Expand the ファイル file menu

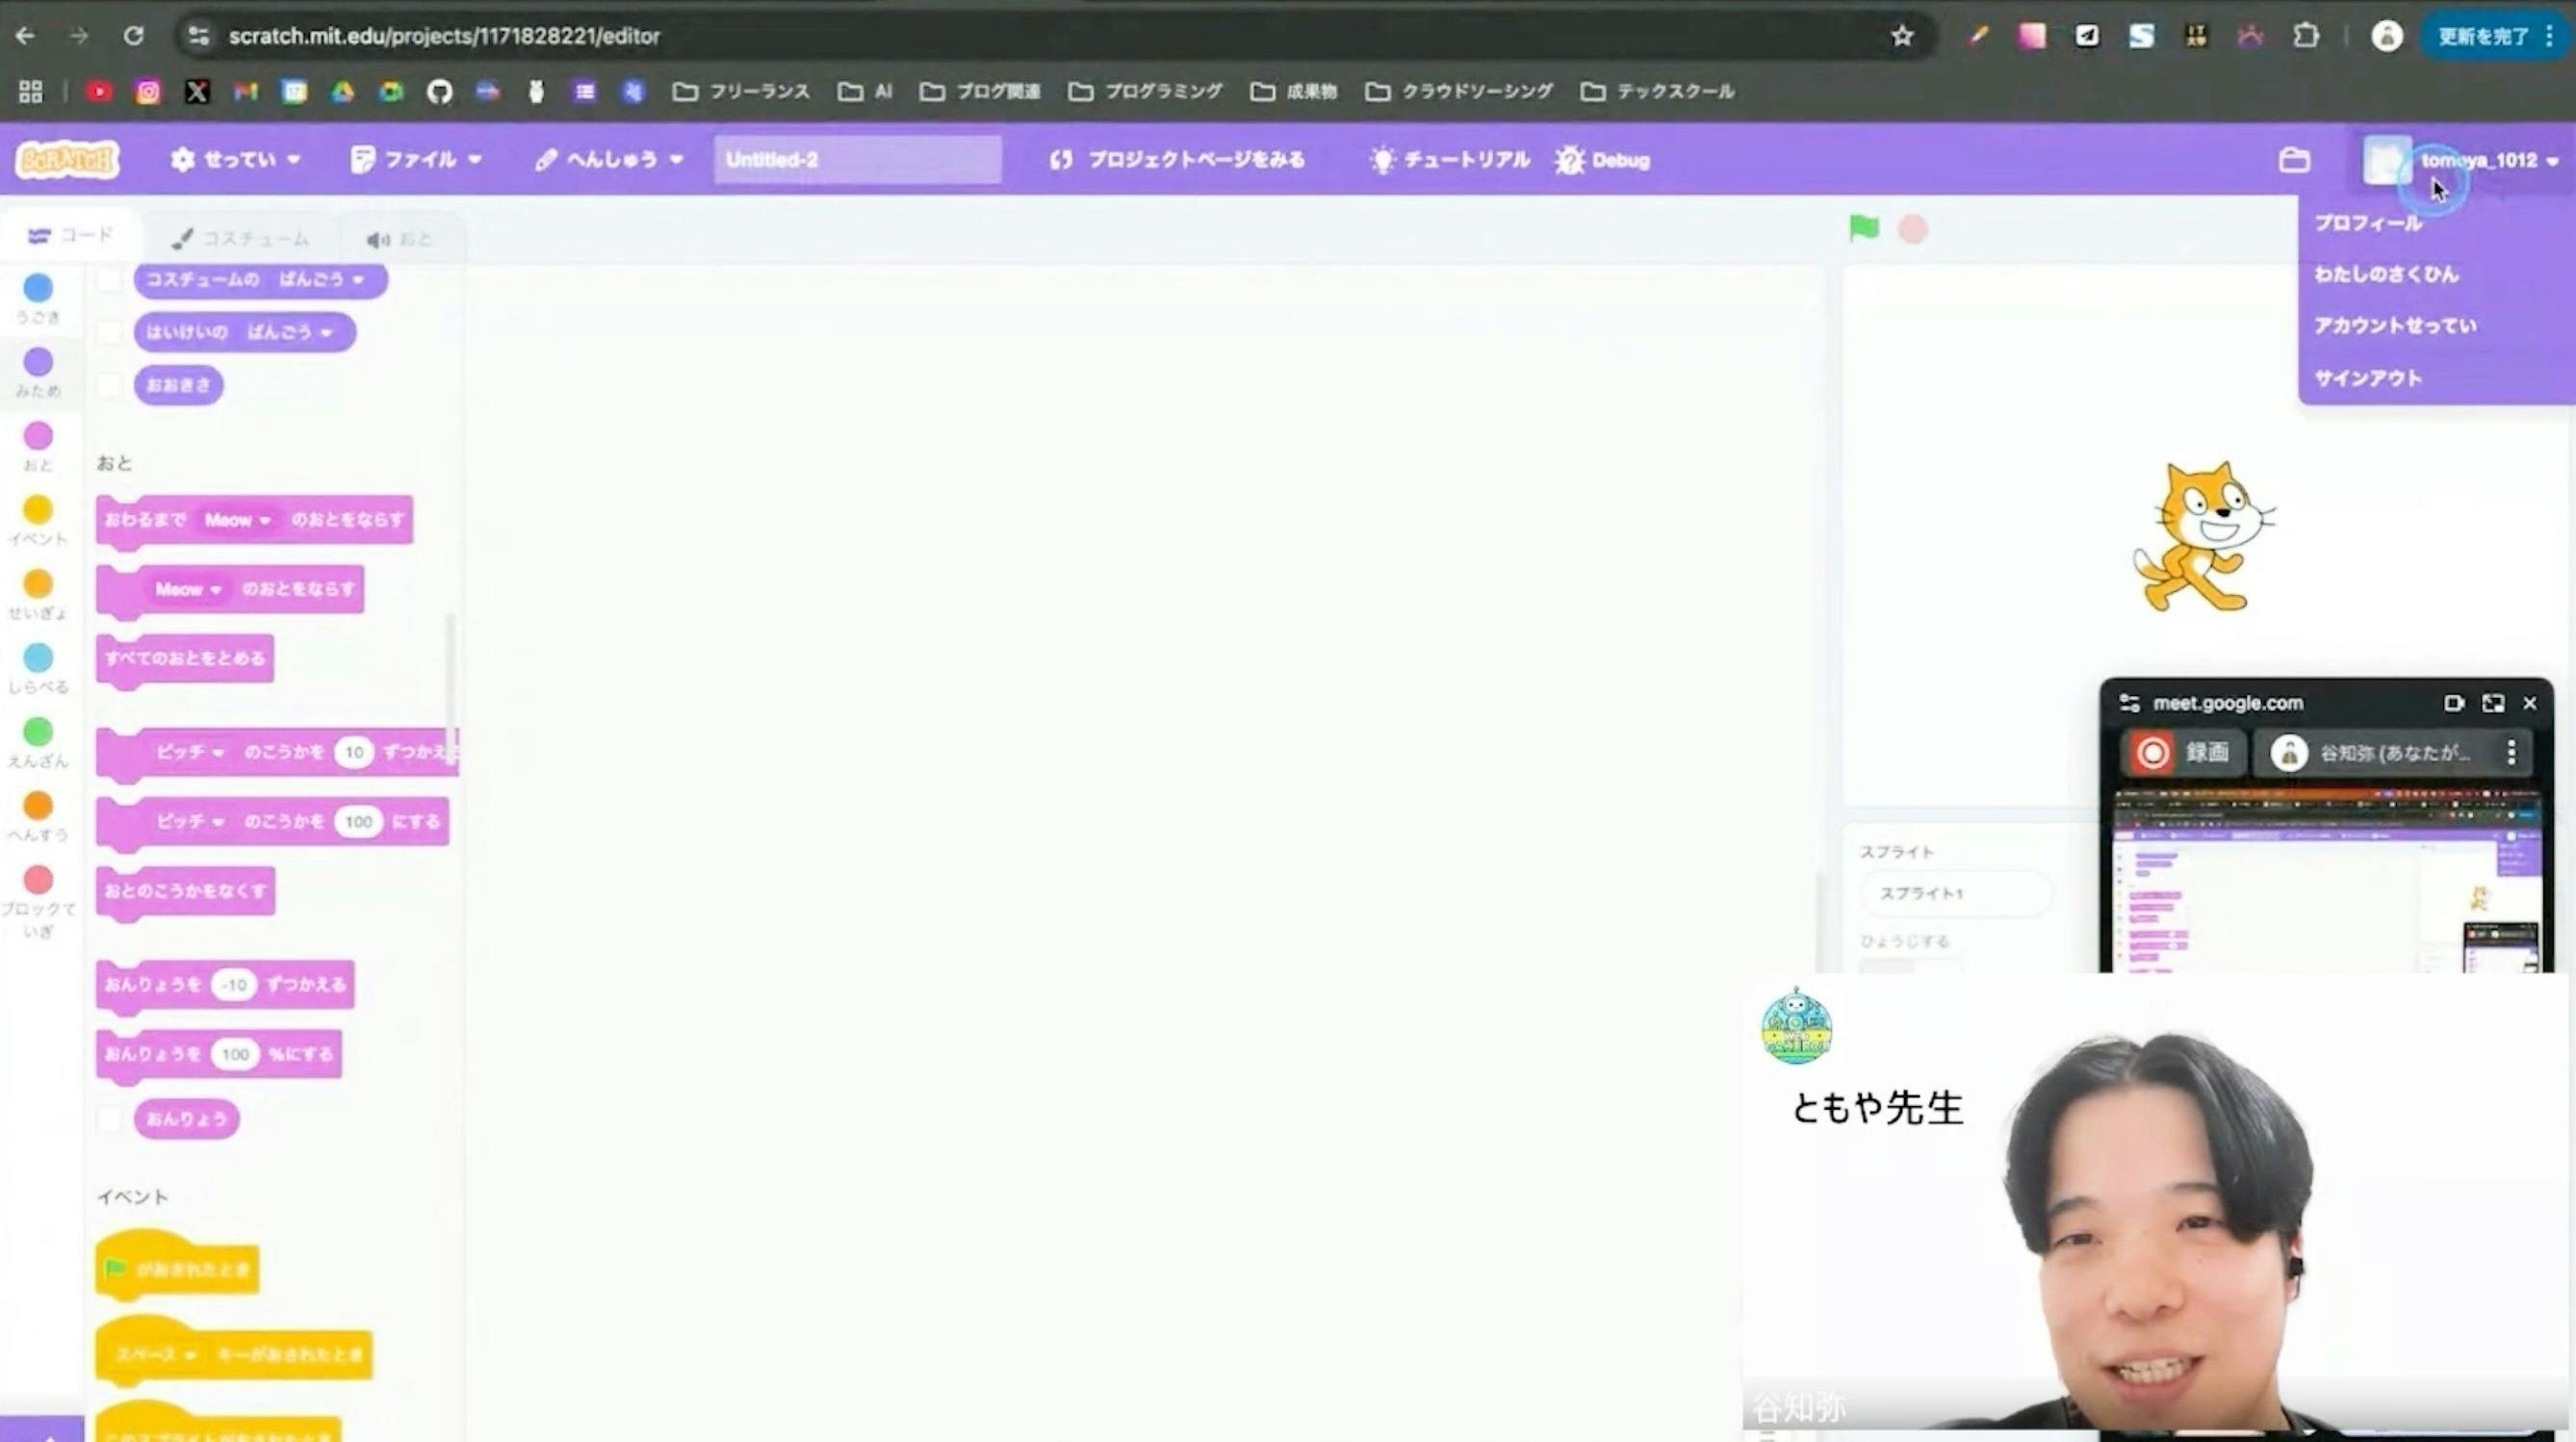click(416, 160)
